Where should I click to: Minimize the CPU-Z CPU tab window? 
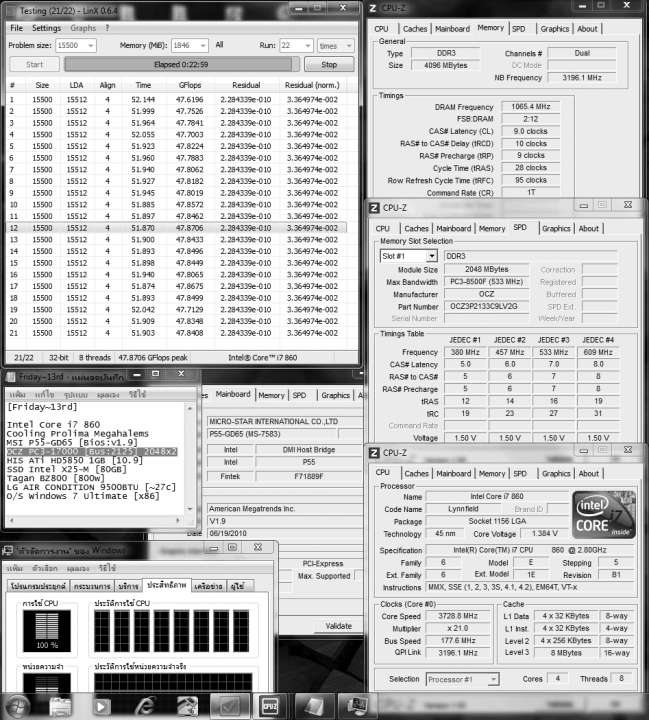coord(584,450)
